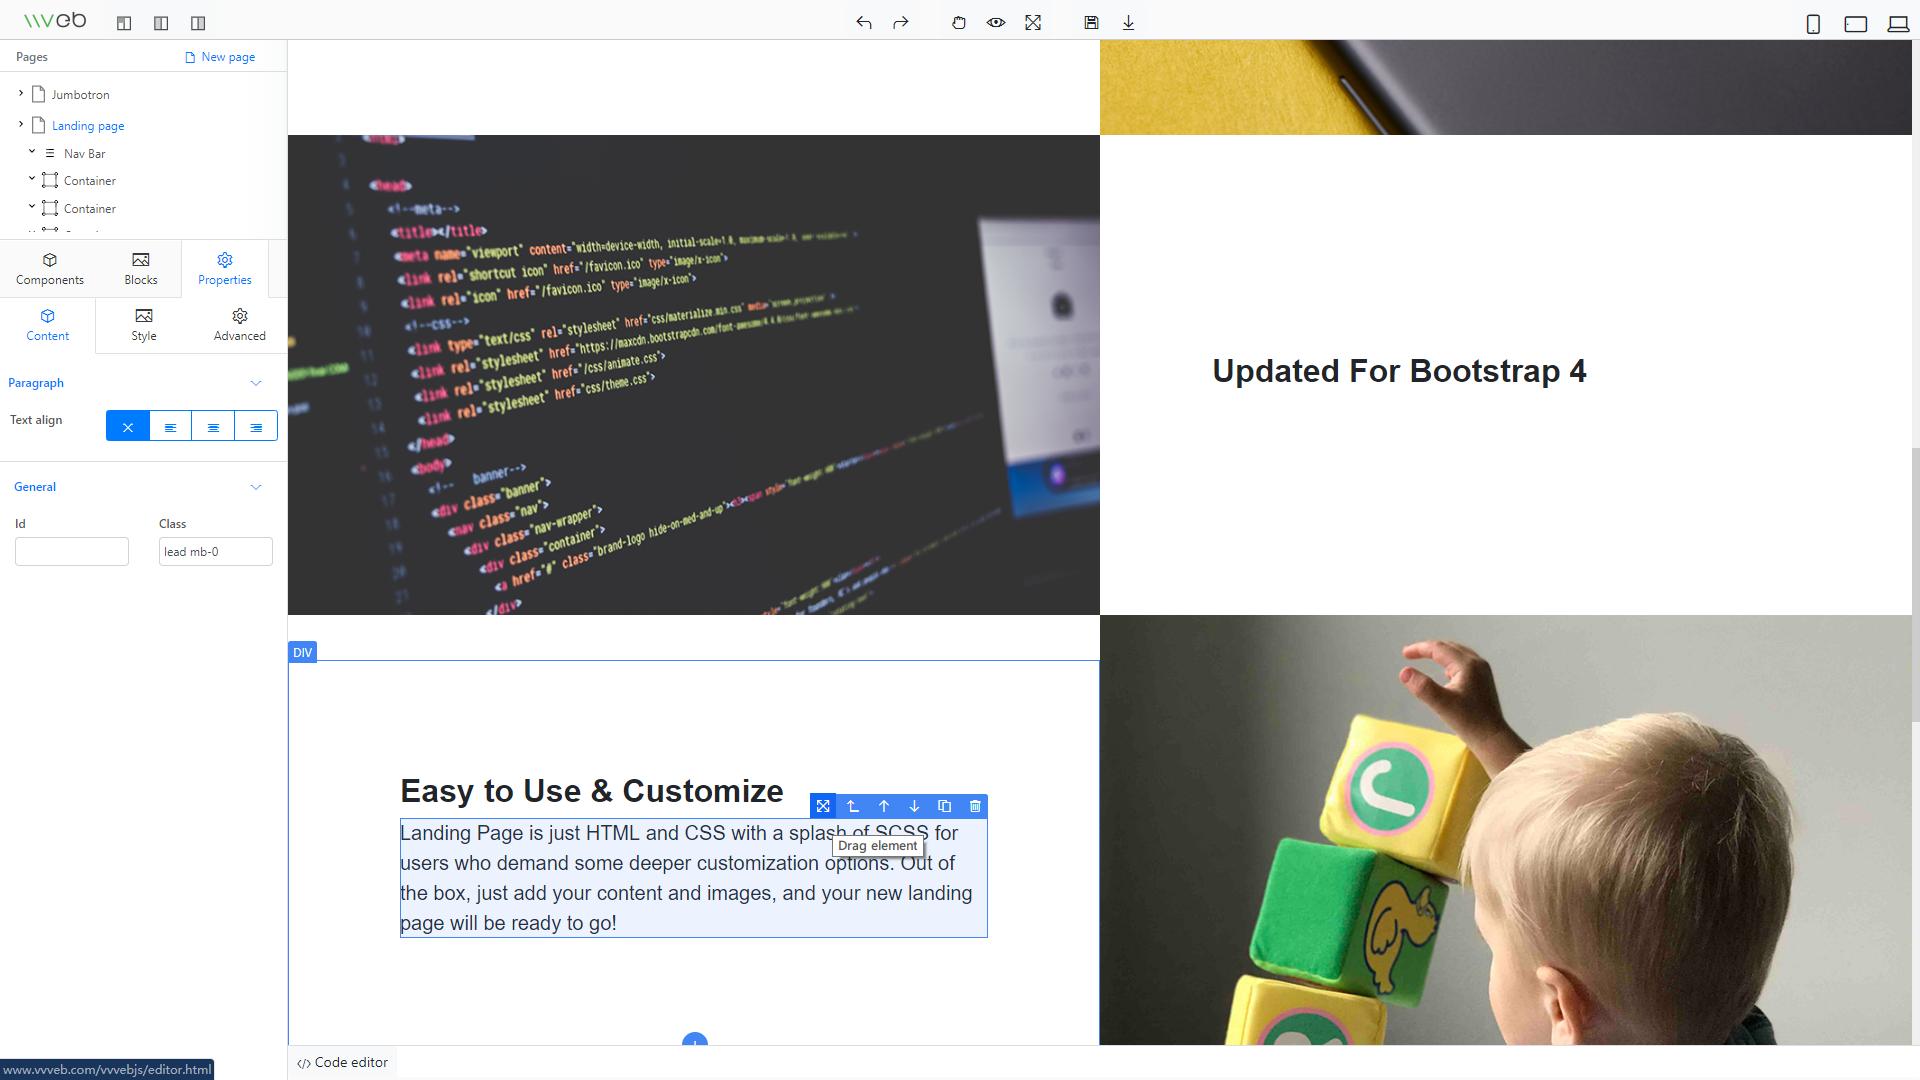Set text align to right

[256, 425]
